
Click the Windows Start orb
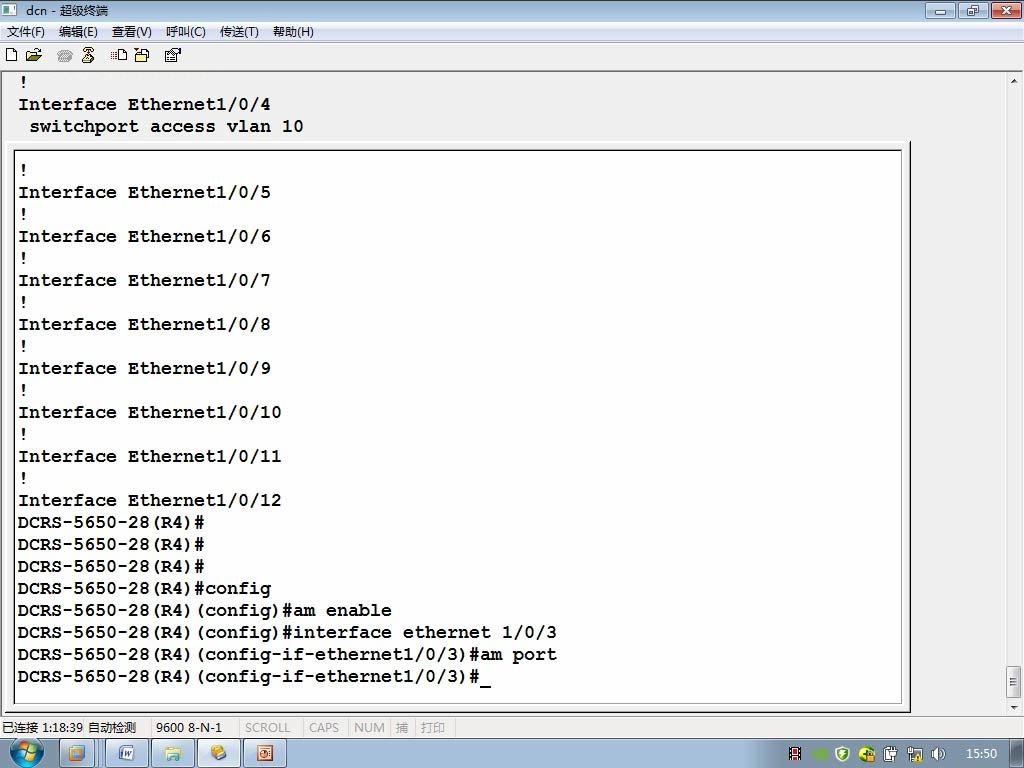pos(27,753)
